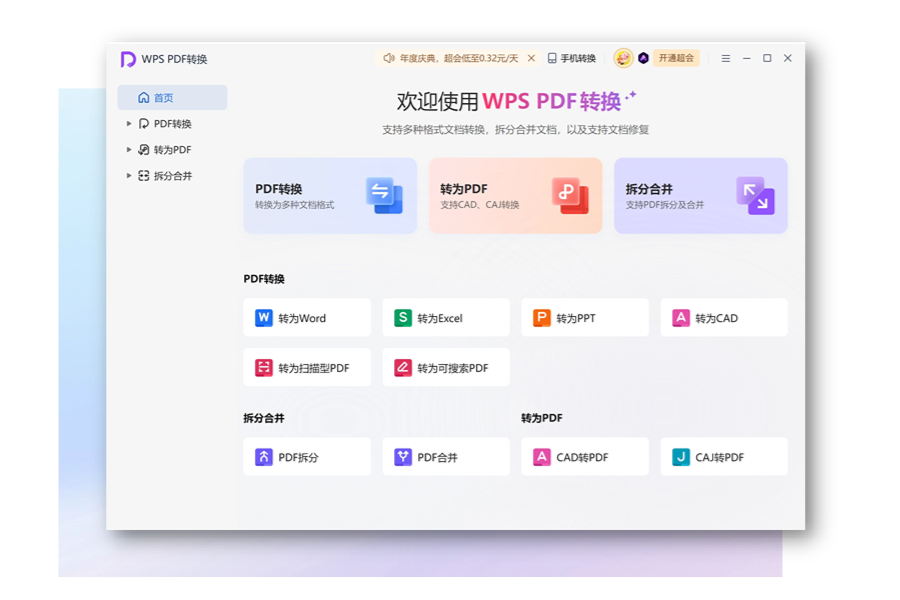Open 手机转换 phone conversion
Screen dimensions: 900x600
click(572, 58)
